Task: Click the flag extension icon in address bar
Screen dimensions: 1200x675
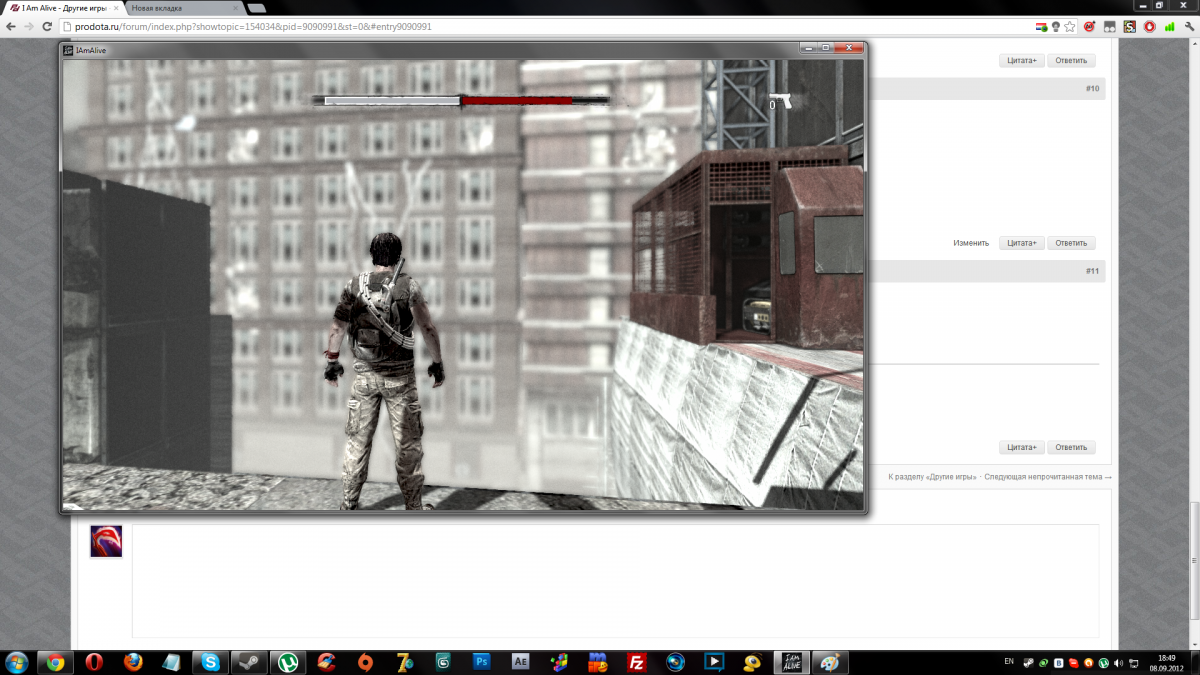Action: click(x=1040, y=27)
